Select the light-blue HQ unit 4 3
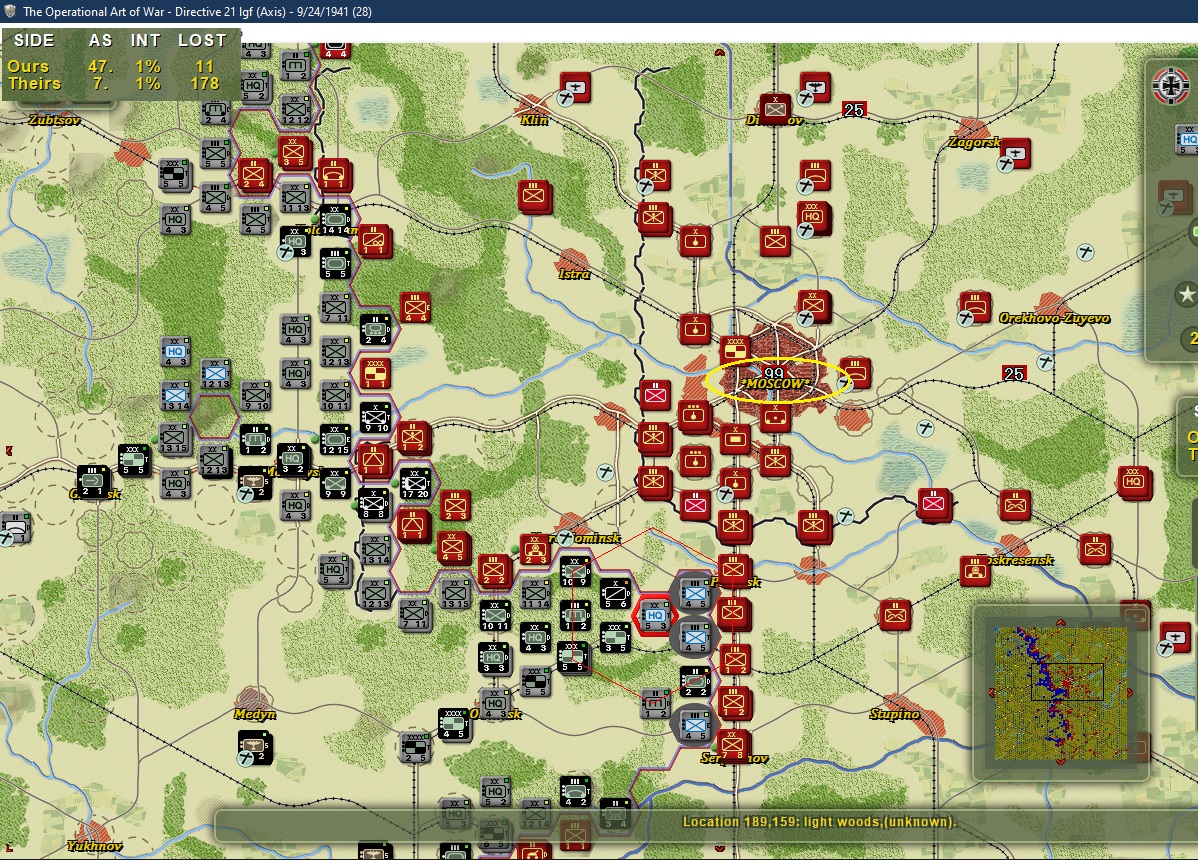The width and height of the screenshot is (1198, 860). click(176, 352)
